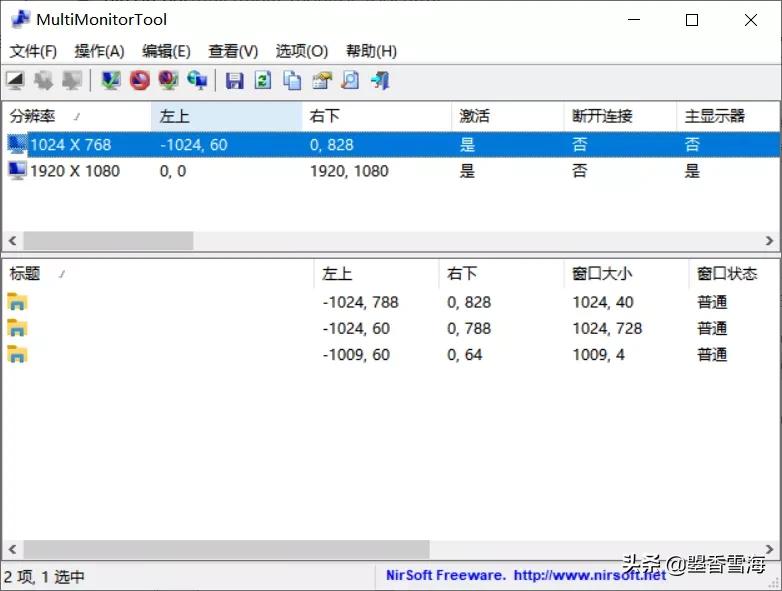782x591 pixels.
Task: Open the 查看(V) menu
Action: pyautogui.click(x=233, y=51)
